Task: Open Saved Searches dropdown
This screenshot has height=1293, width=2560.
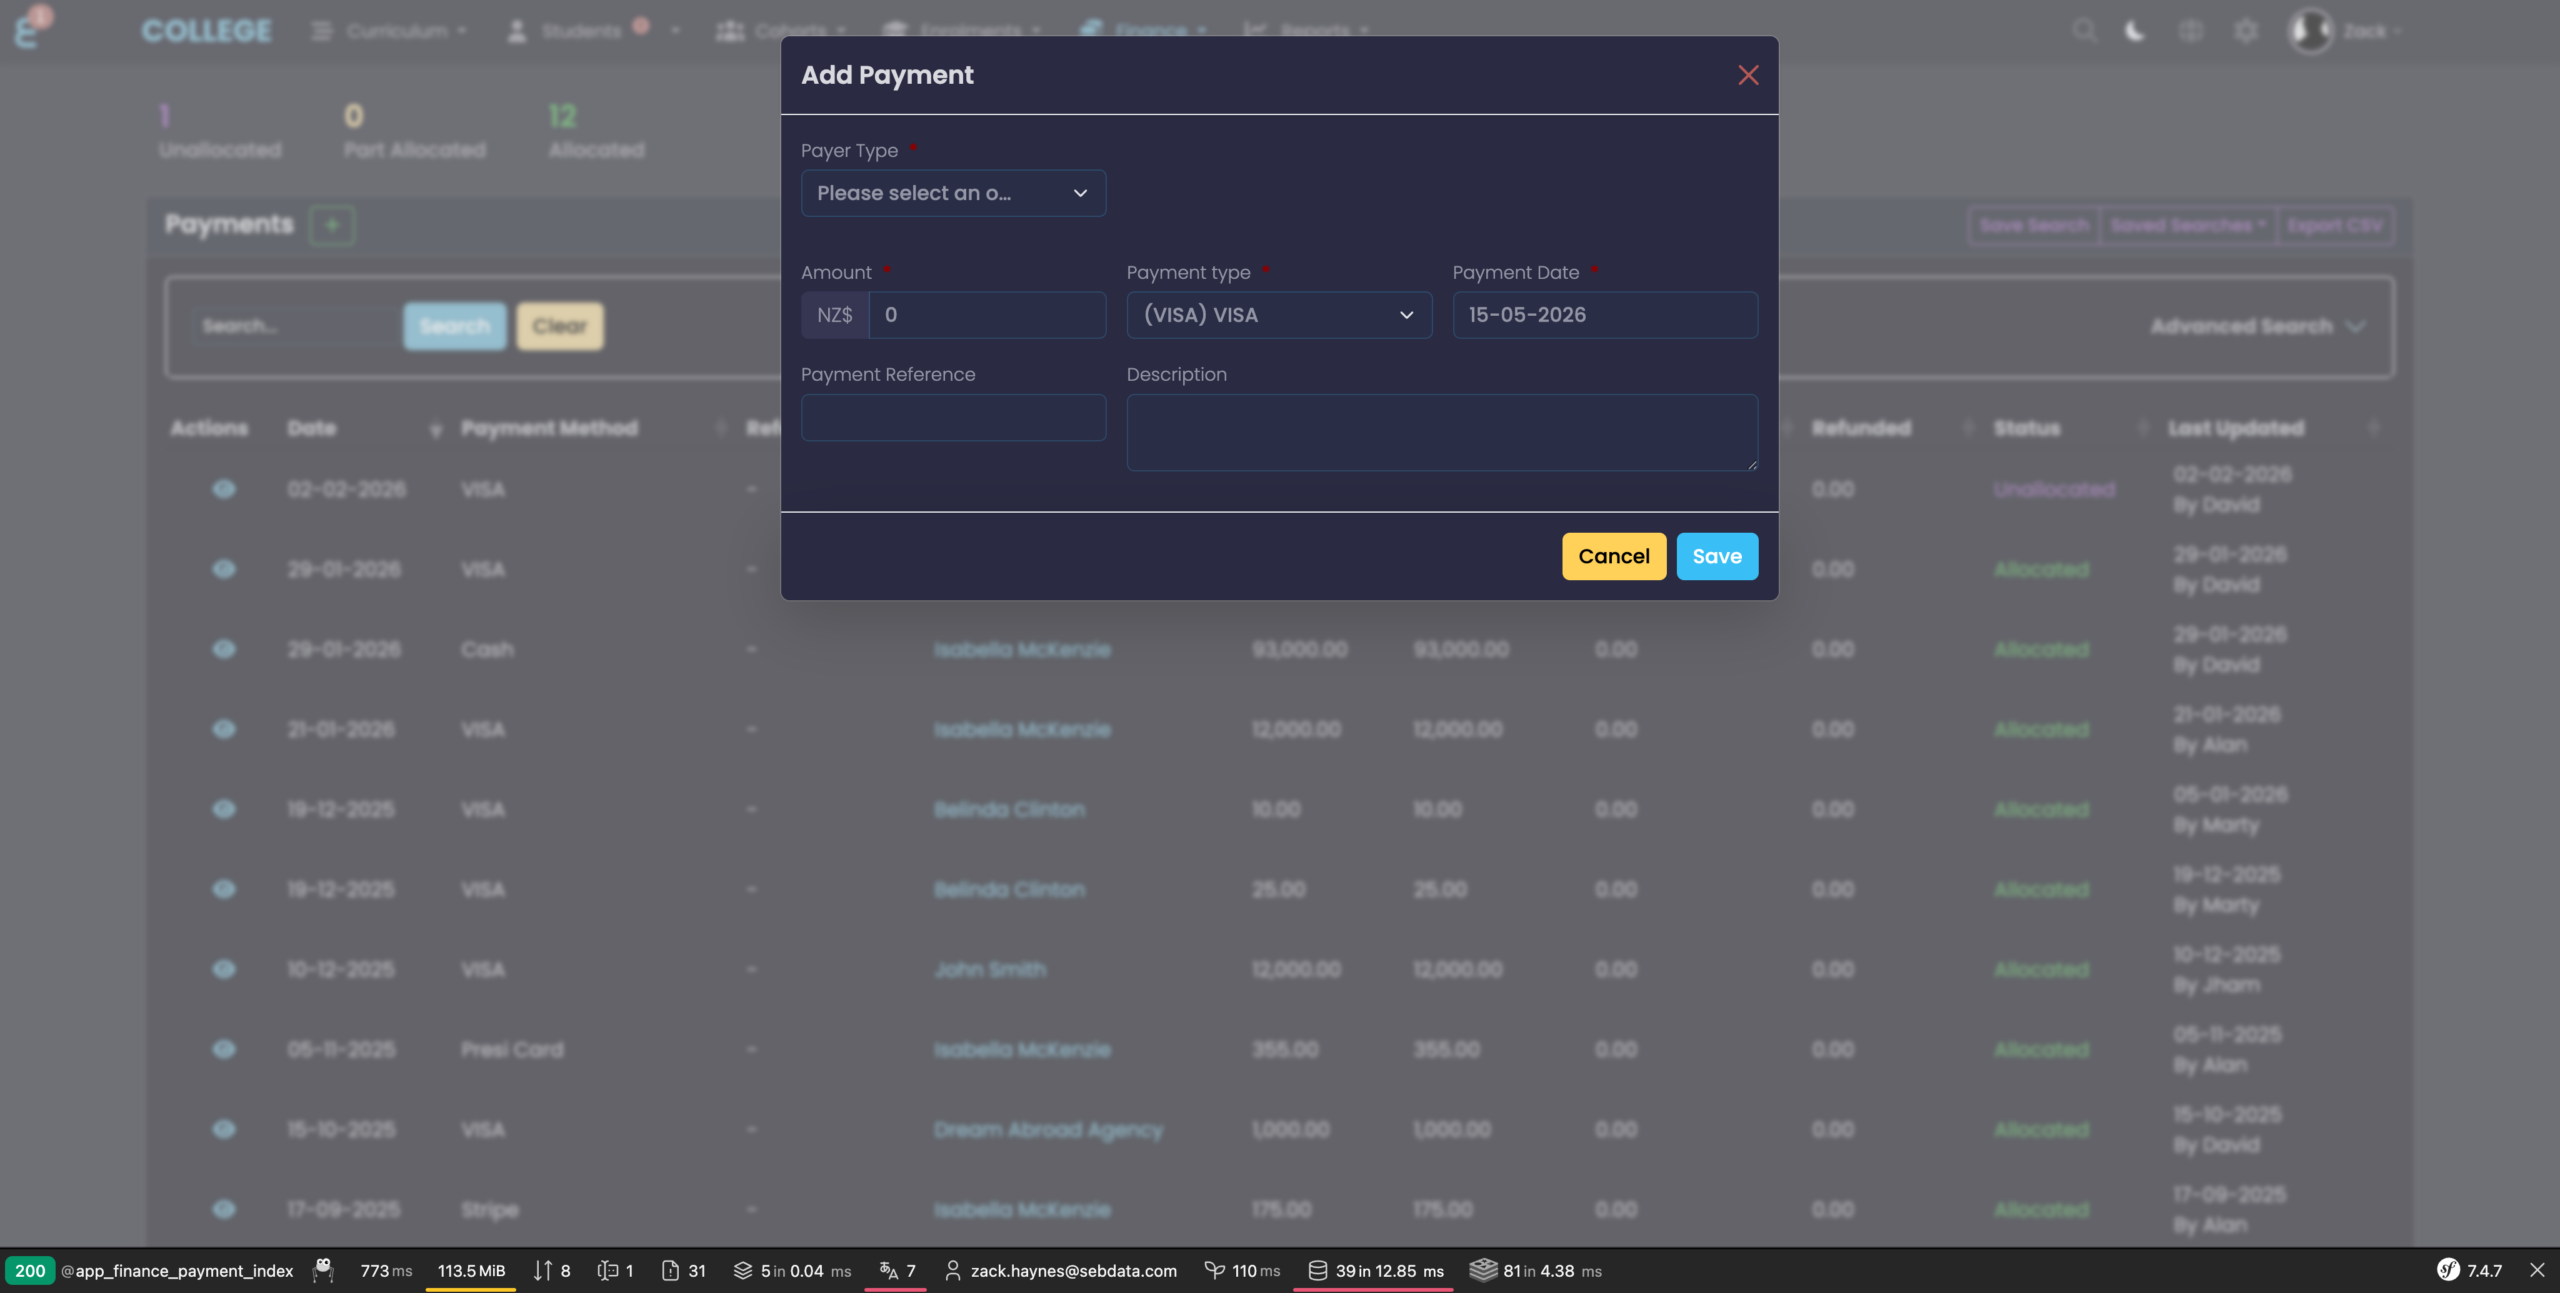Action: (2188, 225)
